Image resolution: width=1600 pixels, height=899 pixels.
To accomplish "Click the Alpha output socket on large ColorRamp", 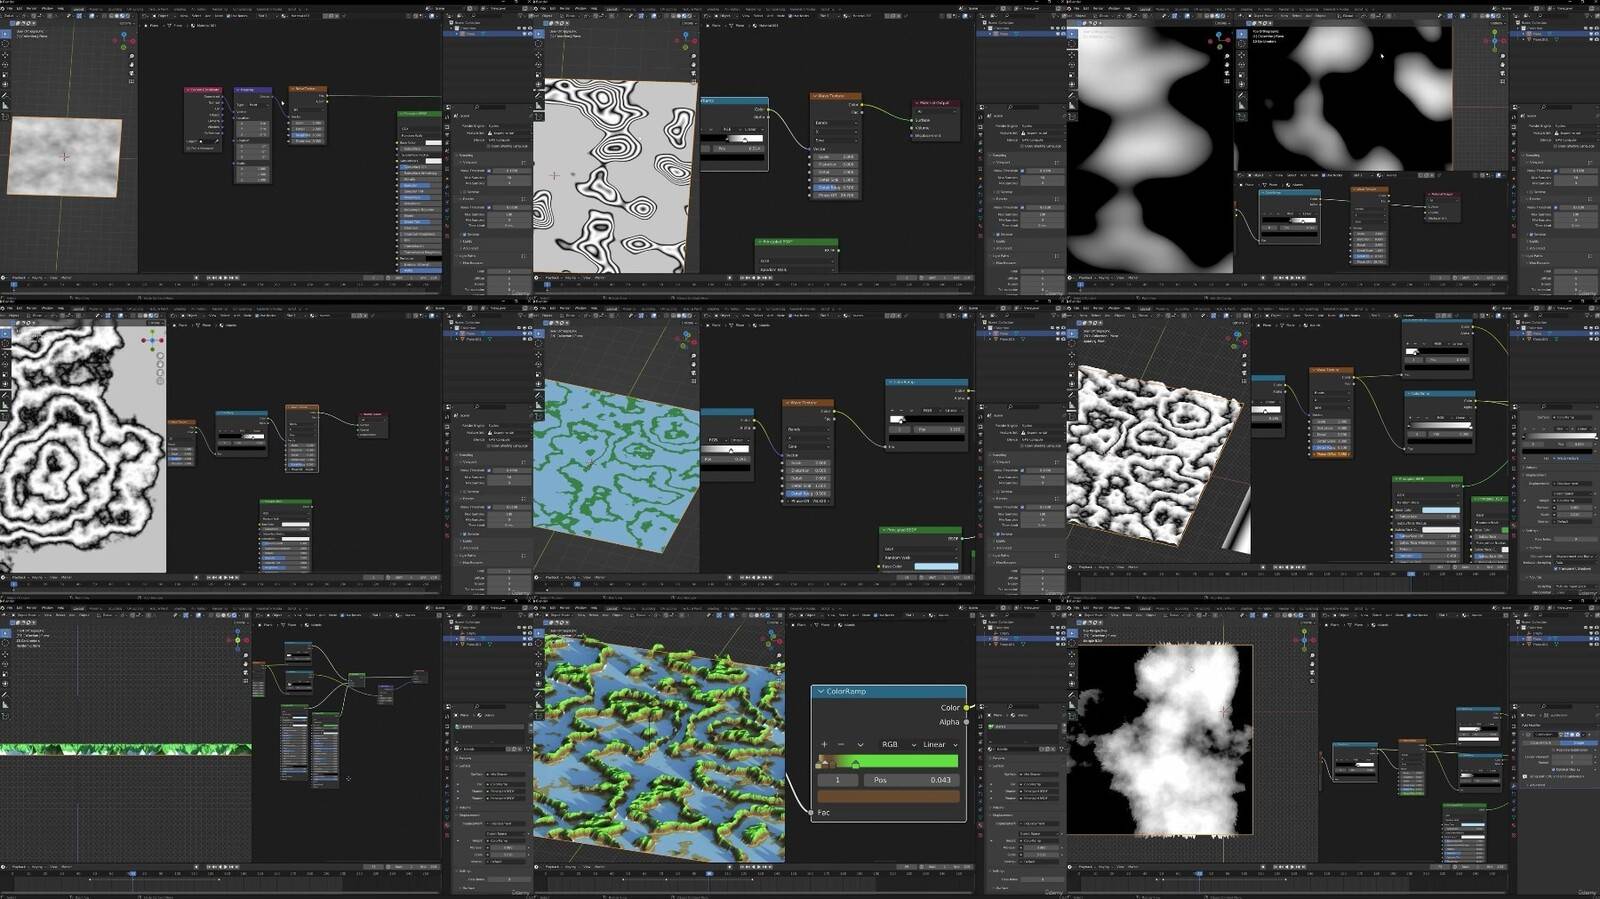I will pyautogui.click(x=967, y=721).
